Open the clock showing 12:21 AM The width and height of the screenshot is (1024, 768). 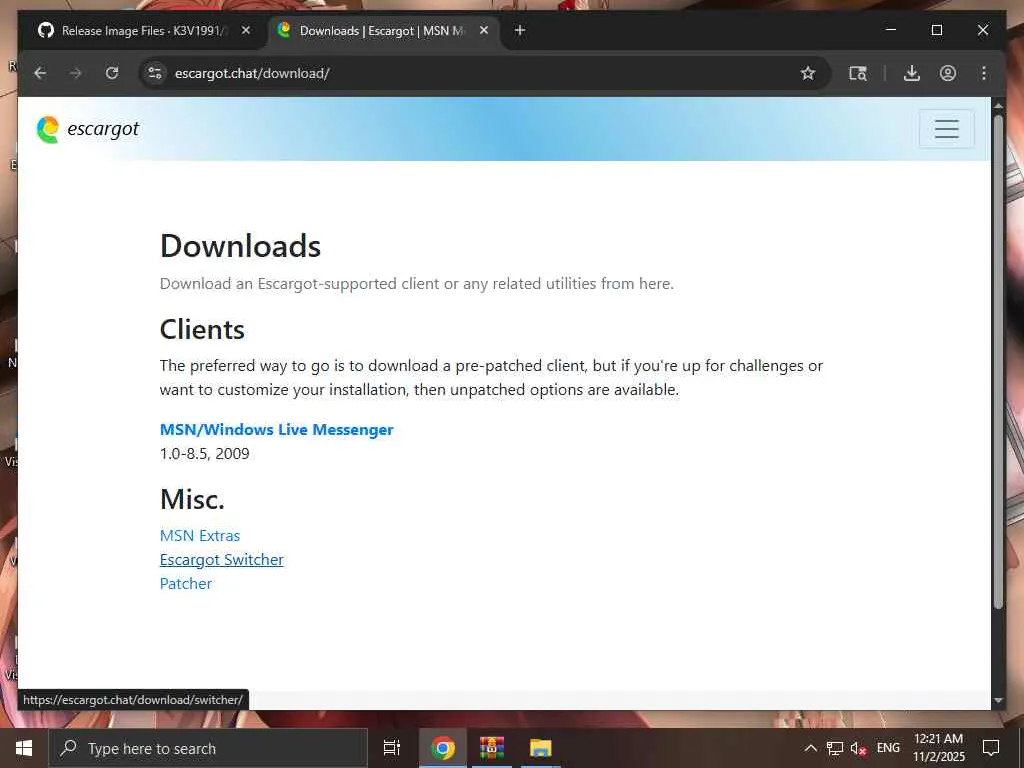tap(938, 748)
